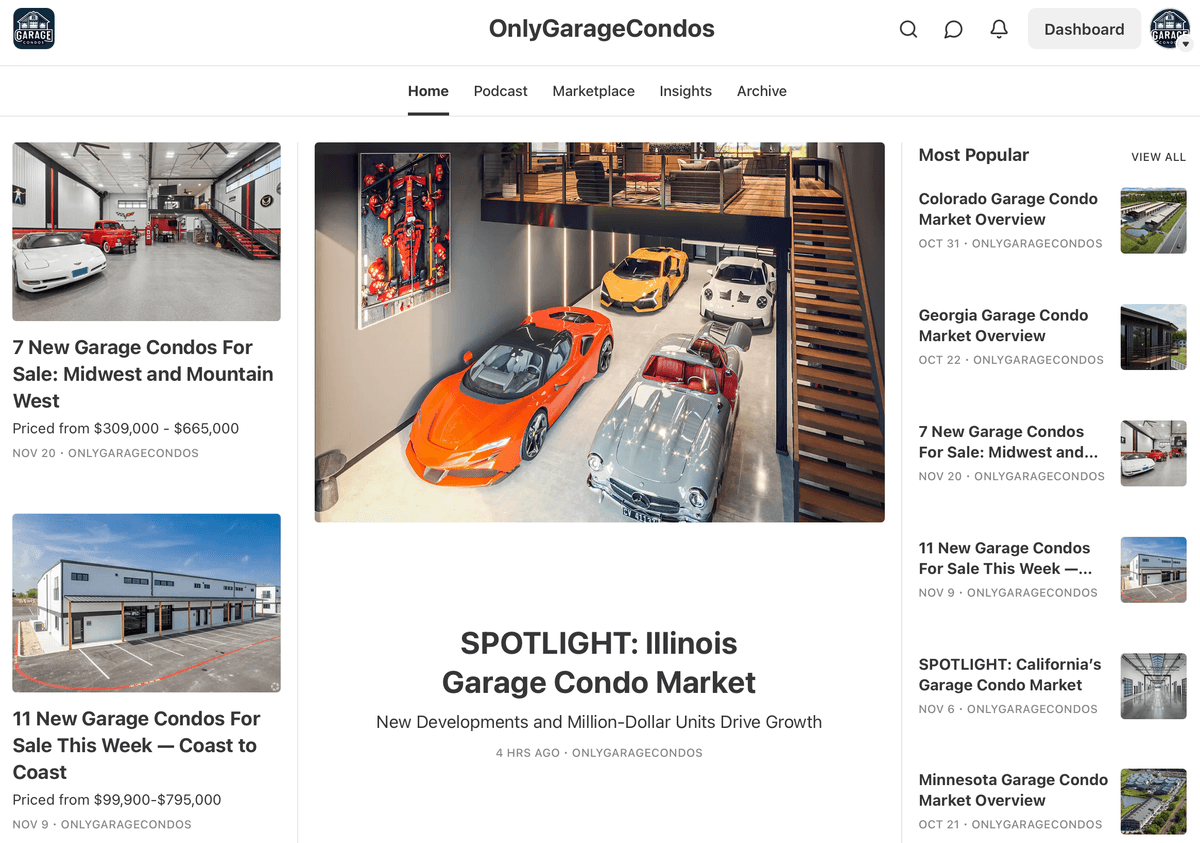Screen dimensions: 1200x843
Task: Open the profile avatar dropdown menu
Action: [x=1170, y=29]
